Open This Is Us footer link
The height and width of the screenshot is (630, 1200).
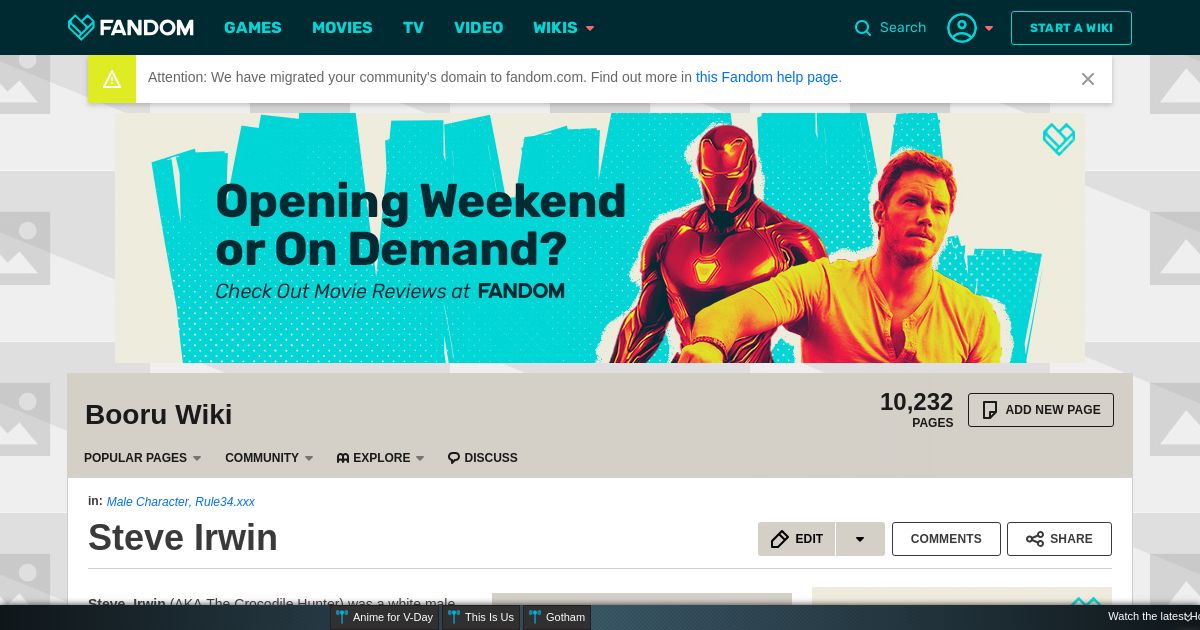(x=481, y=617)
